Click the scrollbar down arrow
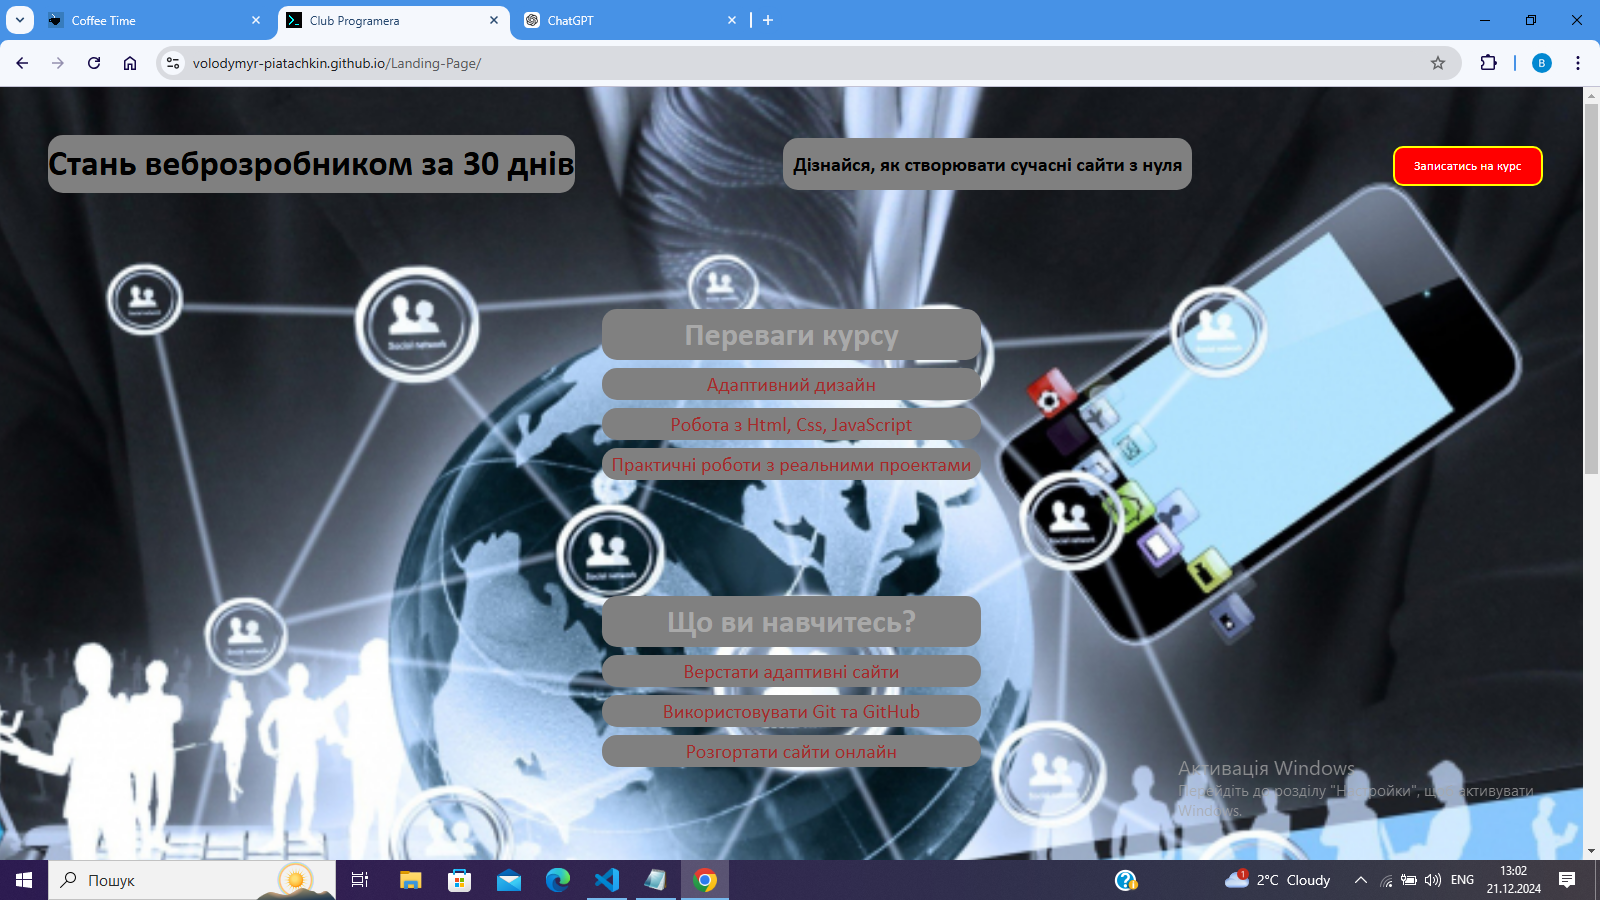Image resolution: width=1600 pixels, height=900 pixels. pyautogui.click(x=1591, y=851)
